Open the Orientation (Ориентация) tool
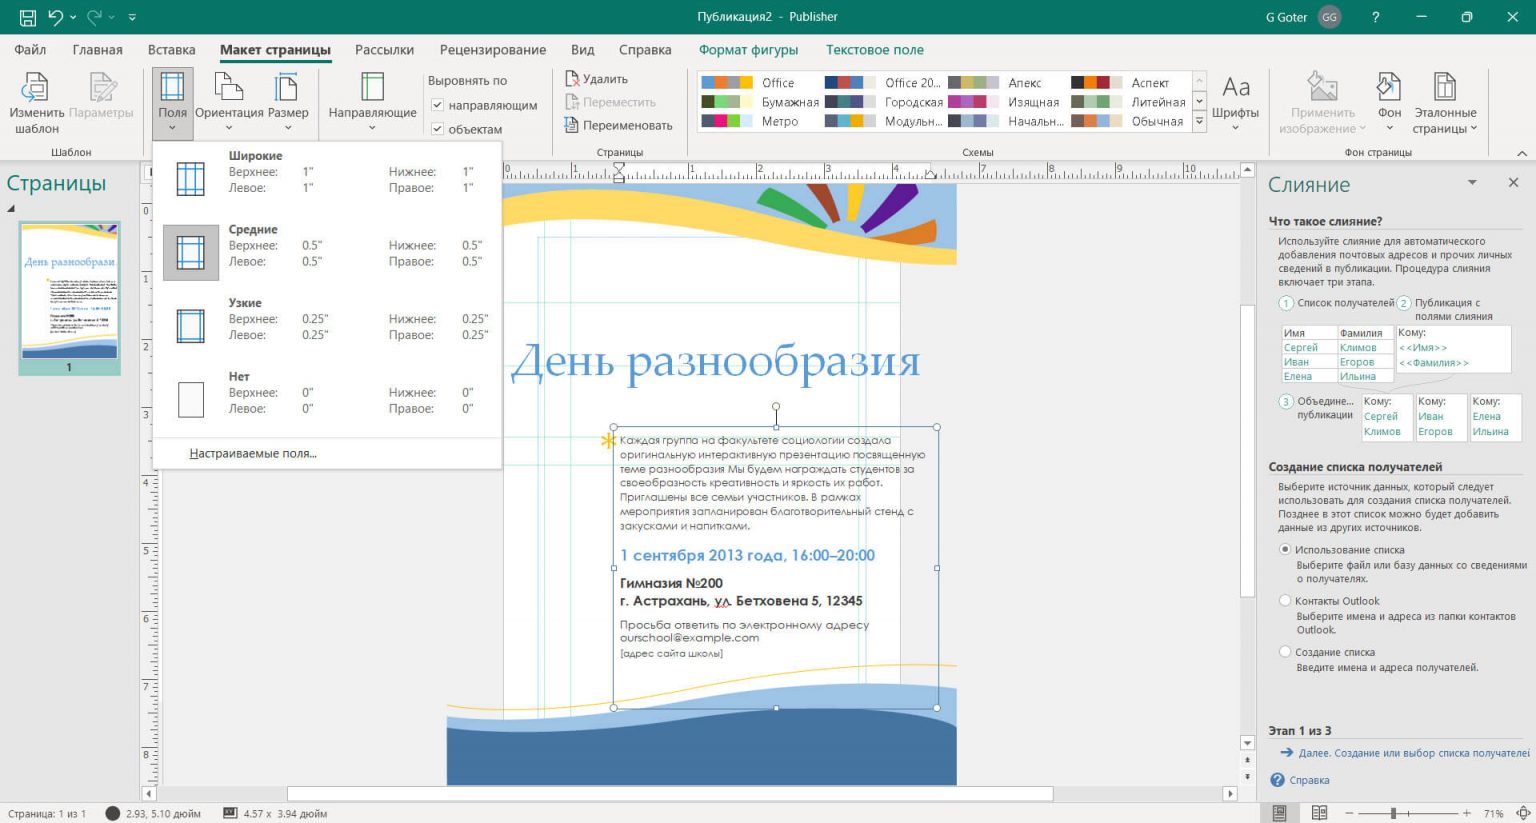Viewport: 1536px width, 823px height. 229,101
